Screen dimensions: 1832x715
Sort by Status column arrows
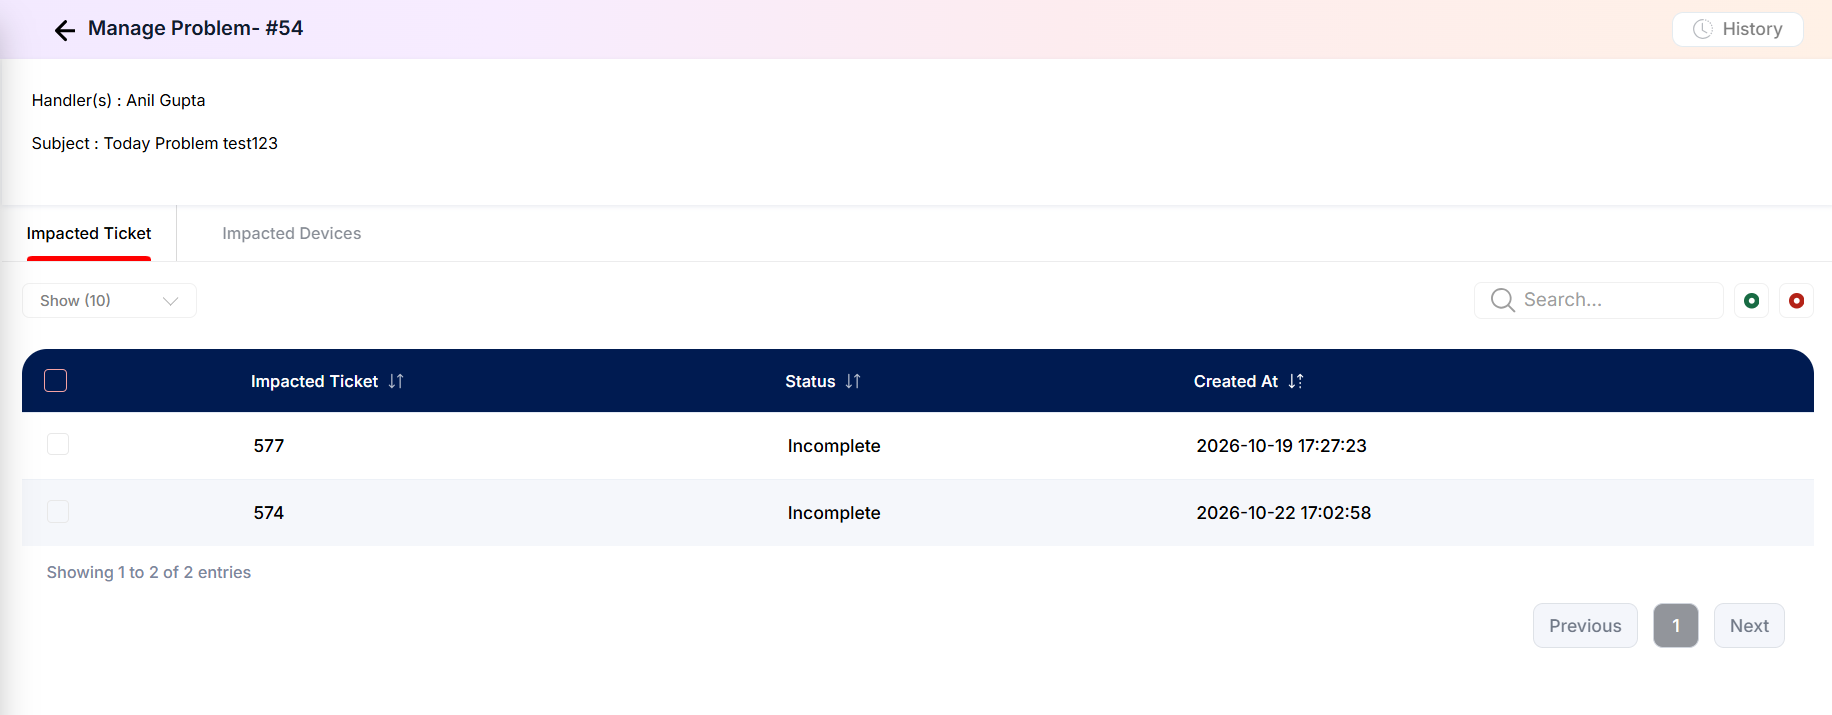(x=853, y=381)
